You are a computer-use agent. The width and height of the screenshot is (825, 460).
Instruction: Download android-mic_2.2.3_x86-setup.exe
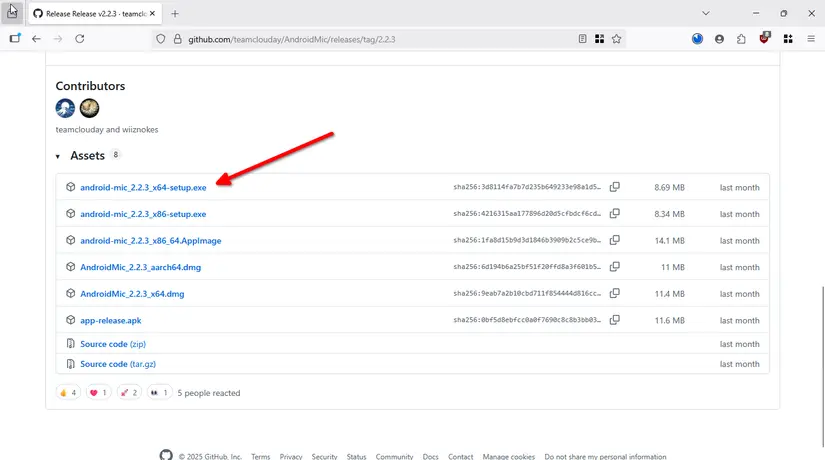[x=143, y=214]
